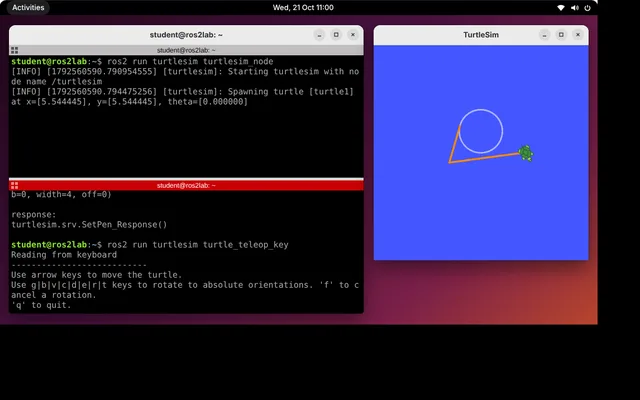Click 'turtlesim.srv.SetPen_Response()' text
Screen dimensions: 640x400
point(89,224)
